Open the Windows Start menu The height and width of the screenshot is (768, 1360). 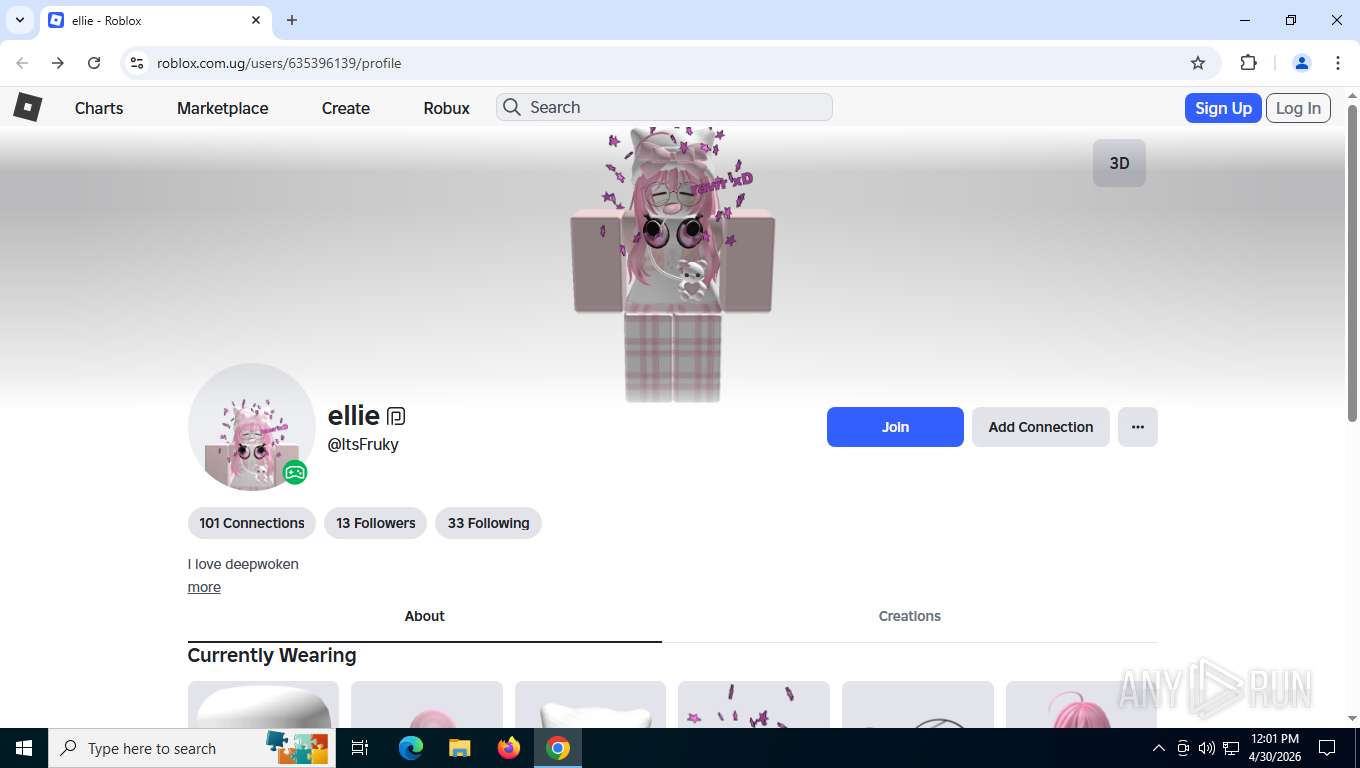(23, 748)
